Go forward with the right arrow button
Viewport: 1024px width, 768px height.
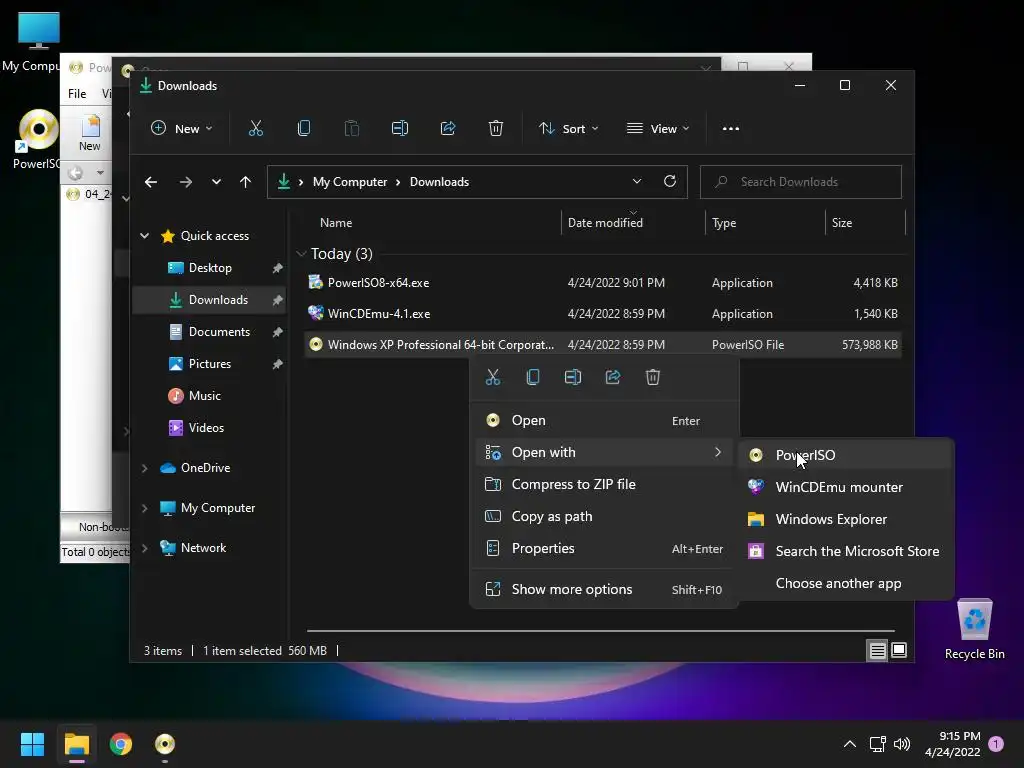(x=185, y=182)
